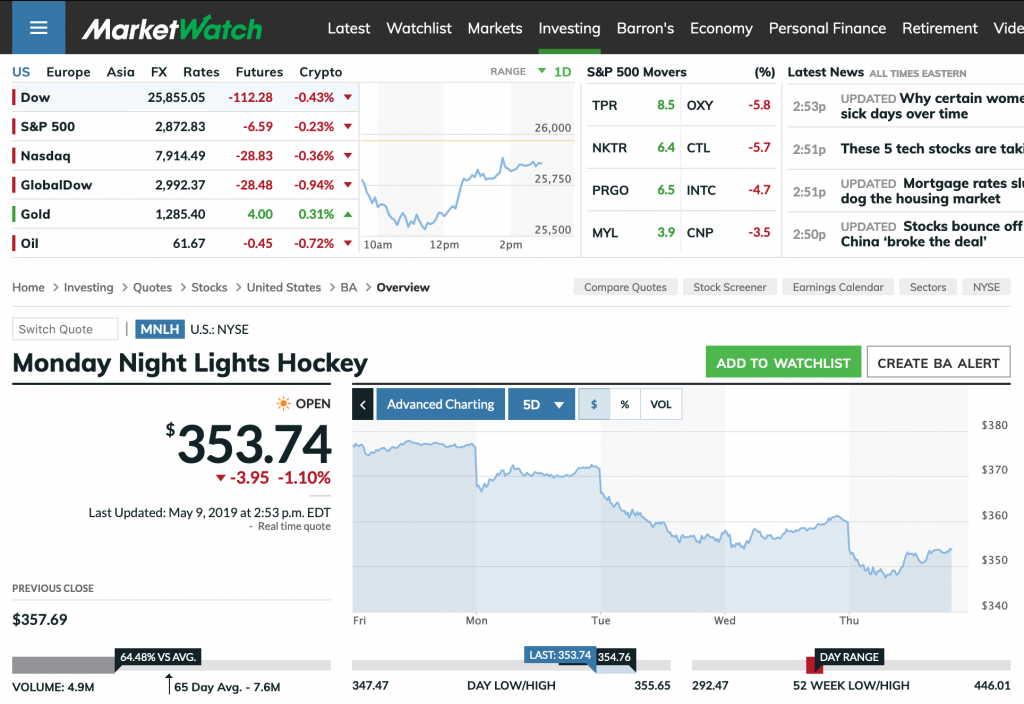The image size is (1024, 704).
Task: Click the TPR mover ticker
Action: [x=605, y=105]
